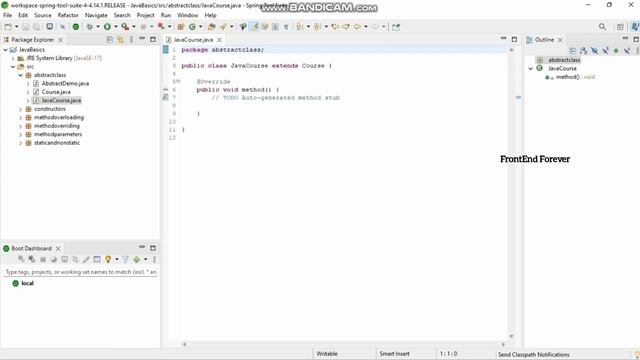Click the pencil icon in Boot Dashboard
This screenshot has height=360, width=640.
[x=86, y=260]
